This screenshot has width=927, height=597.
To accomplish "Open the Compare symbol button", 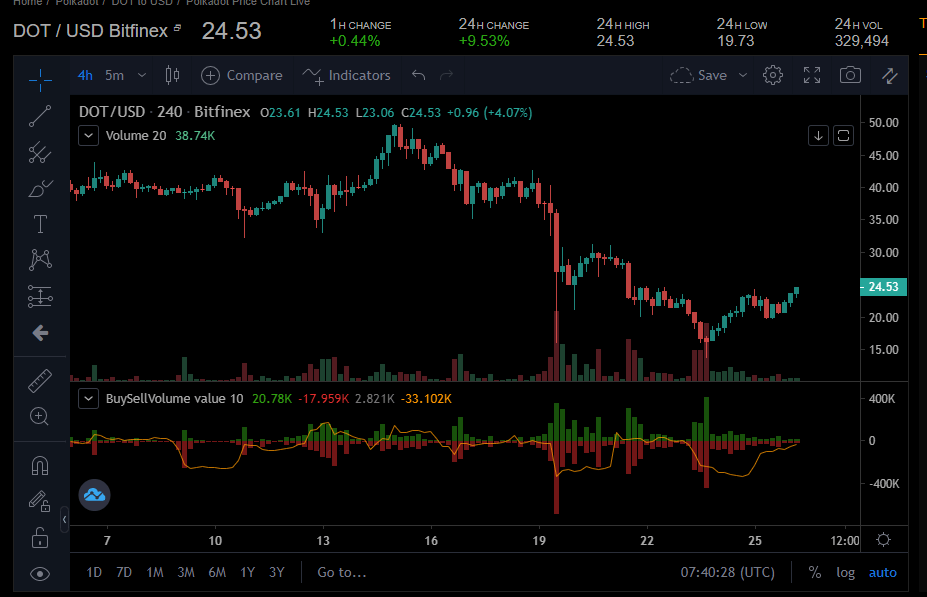I will [242, 75].
